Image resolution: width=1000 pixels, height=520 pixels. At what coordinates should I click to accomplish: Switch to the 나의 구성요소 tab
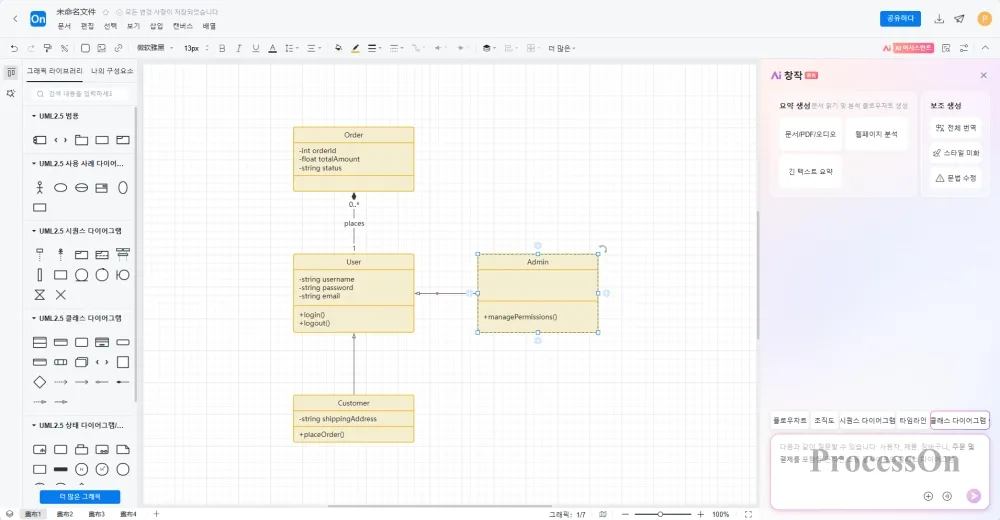111,71
